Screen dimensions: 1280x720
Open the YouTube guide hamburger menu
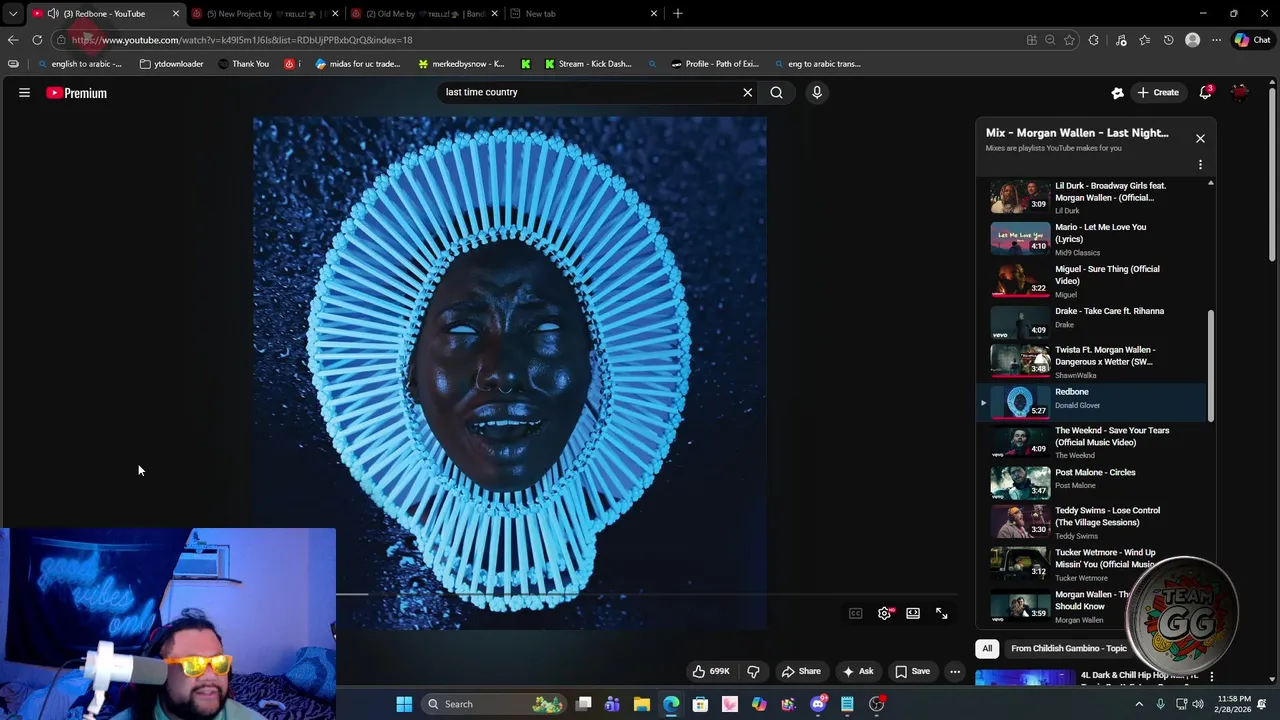tap(24, 93)
